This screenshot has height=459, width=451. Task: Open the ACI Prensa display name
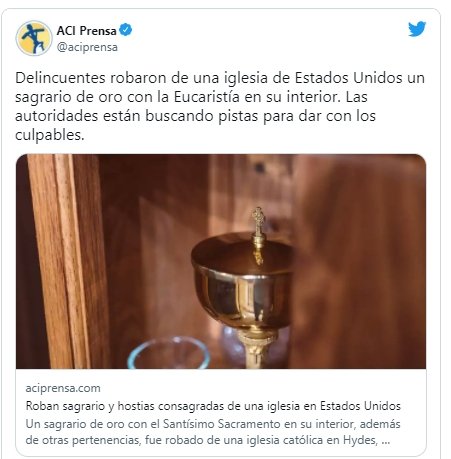pyautogui.click(x=86, y=31)
